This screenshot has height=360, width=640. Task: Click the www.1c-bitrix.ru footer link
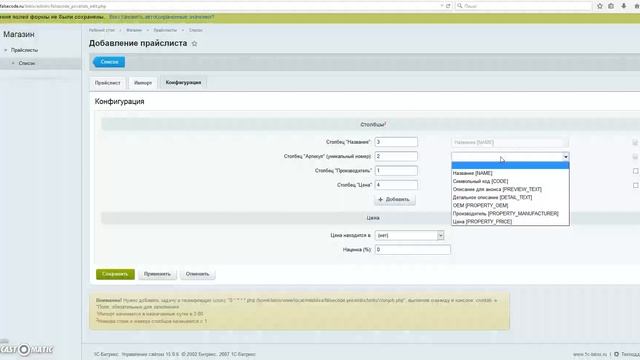pos(590,354)
